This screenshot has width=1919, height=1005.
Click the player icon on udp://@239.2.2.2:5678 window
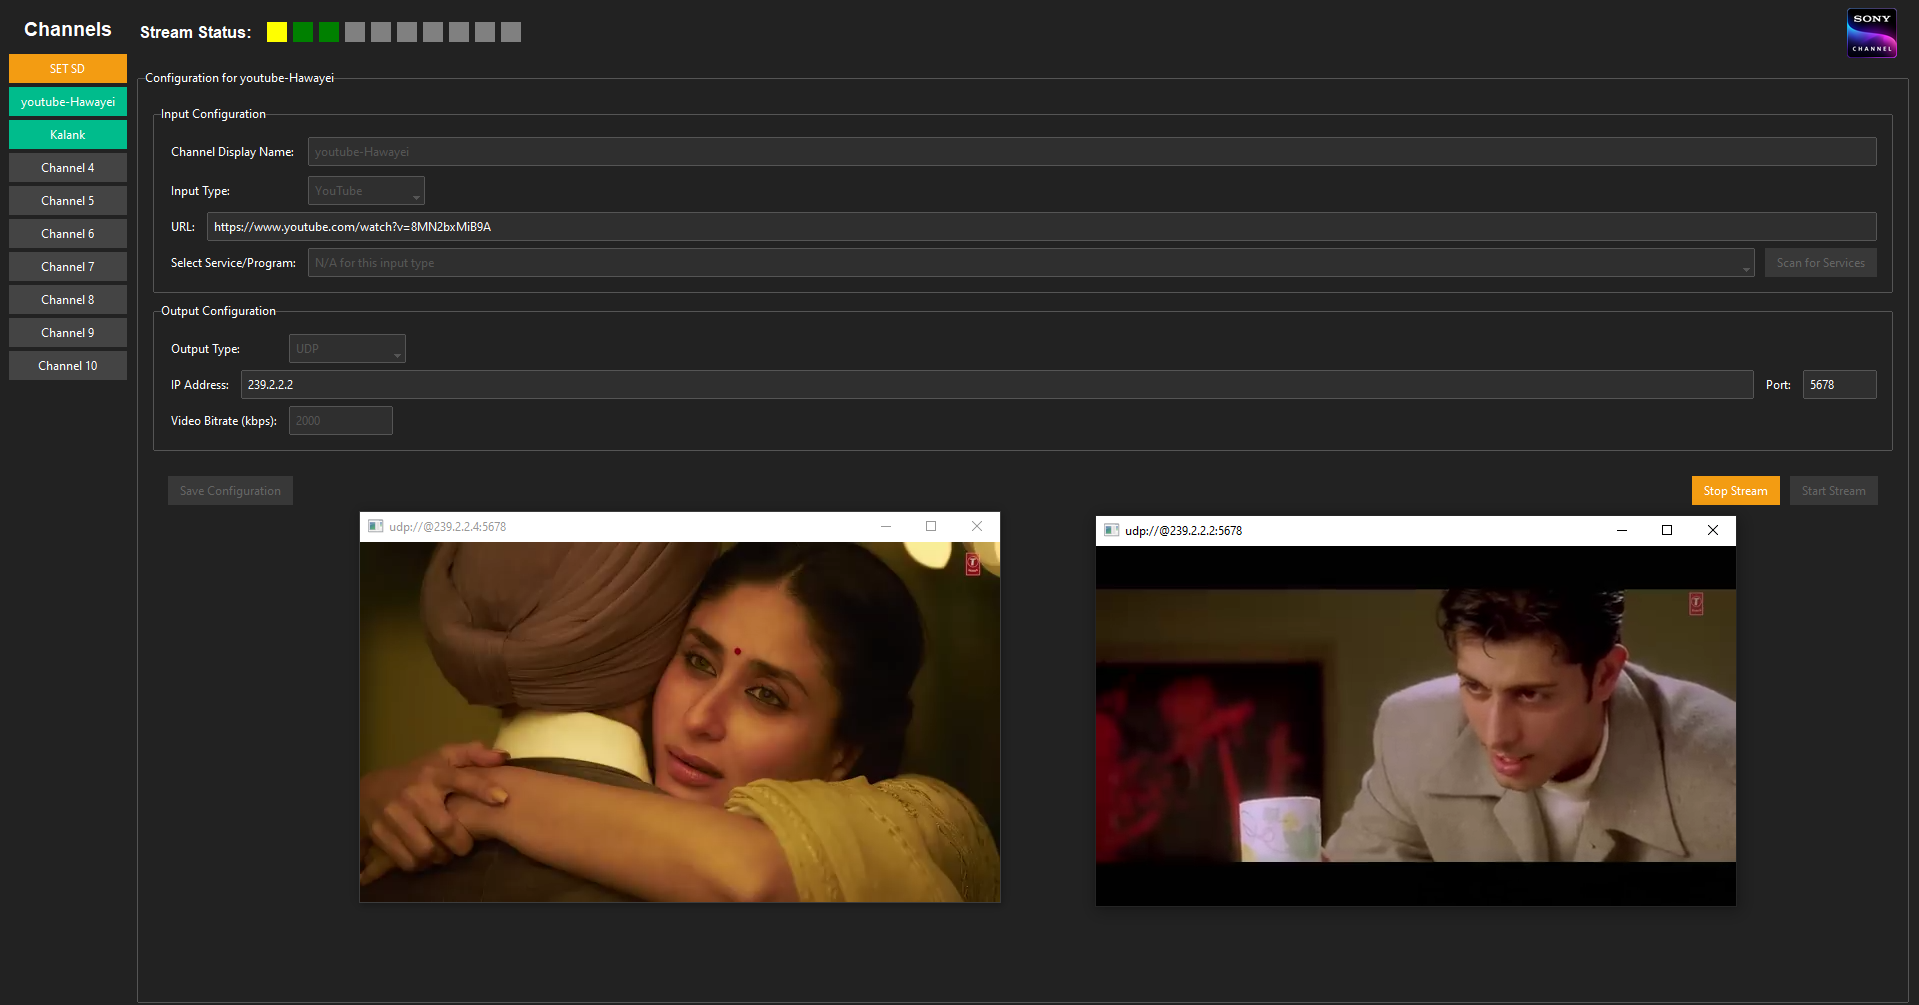[x=1111, y=530]
